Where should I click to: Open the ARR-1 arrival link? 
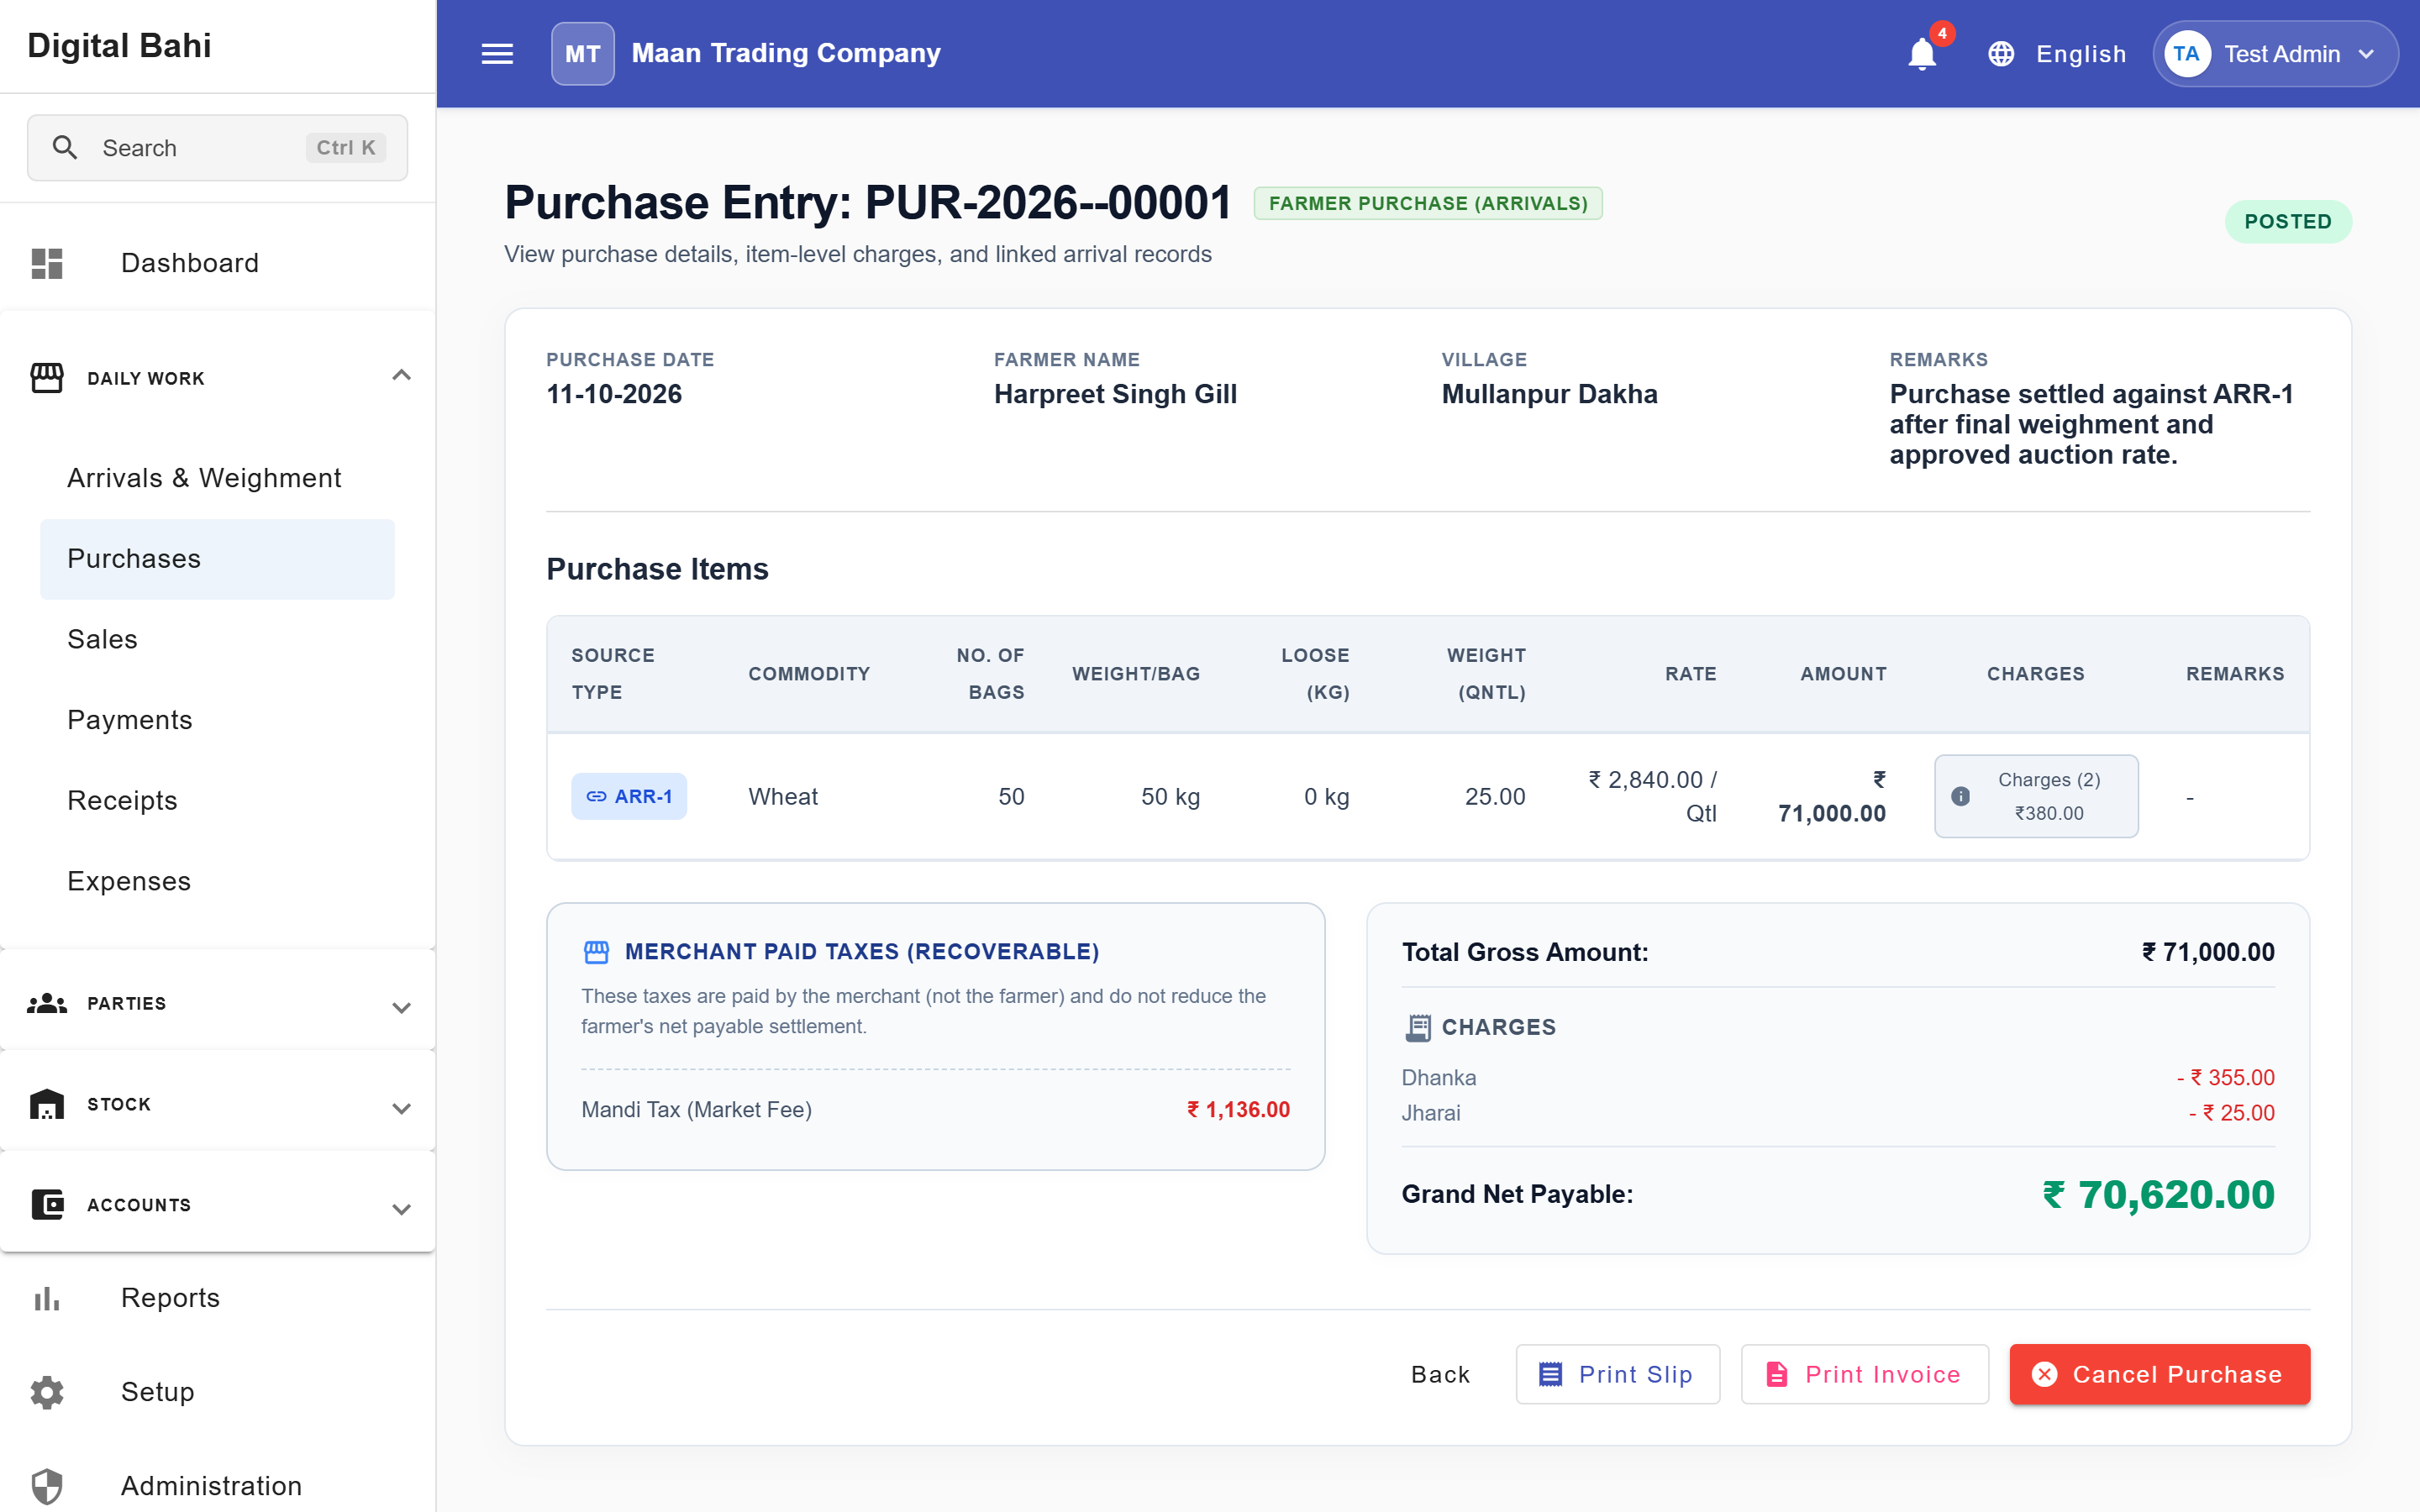(x=629, y=796)
